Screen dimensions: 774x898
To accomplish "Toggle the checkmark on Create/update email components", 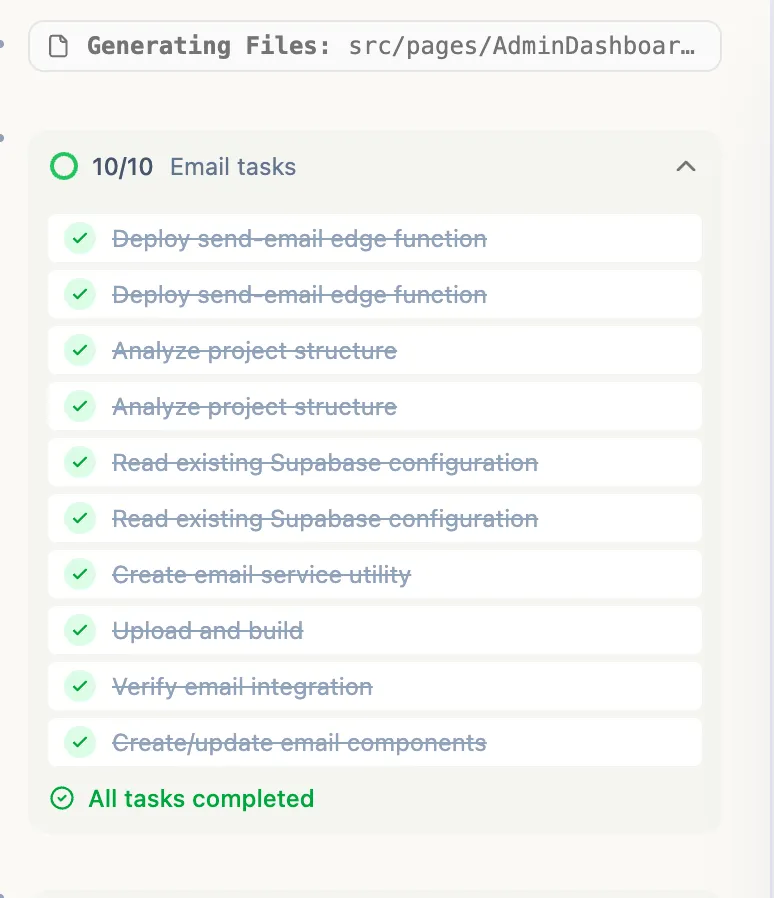I will [x=80, y=742].
